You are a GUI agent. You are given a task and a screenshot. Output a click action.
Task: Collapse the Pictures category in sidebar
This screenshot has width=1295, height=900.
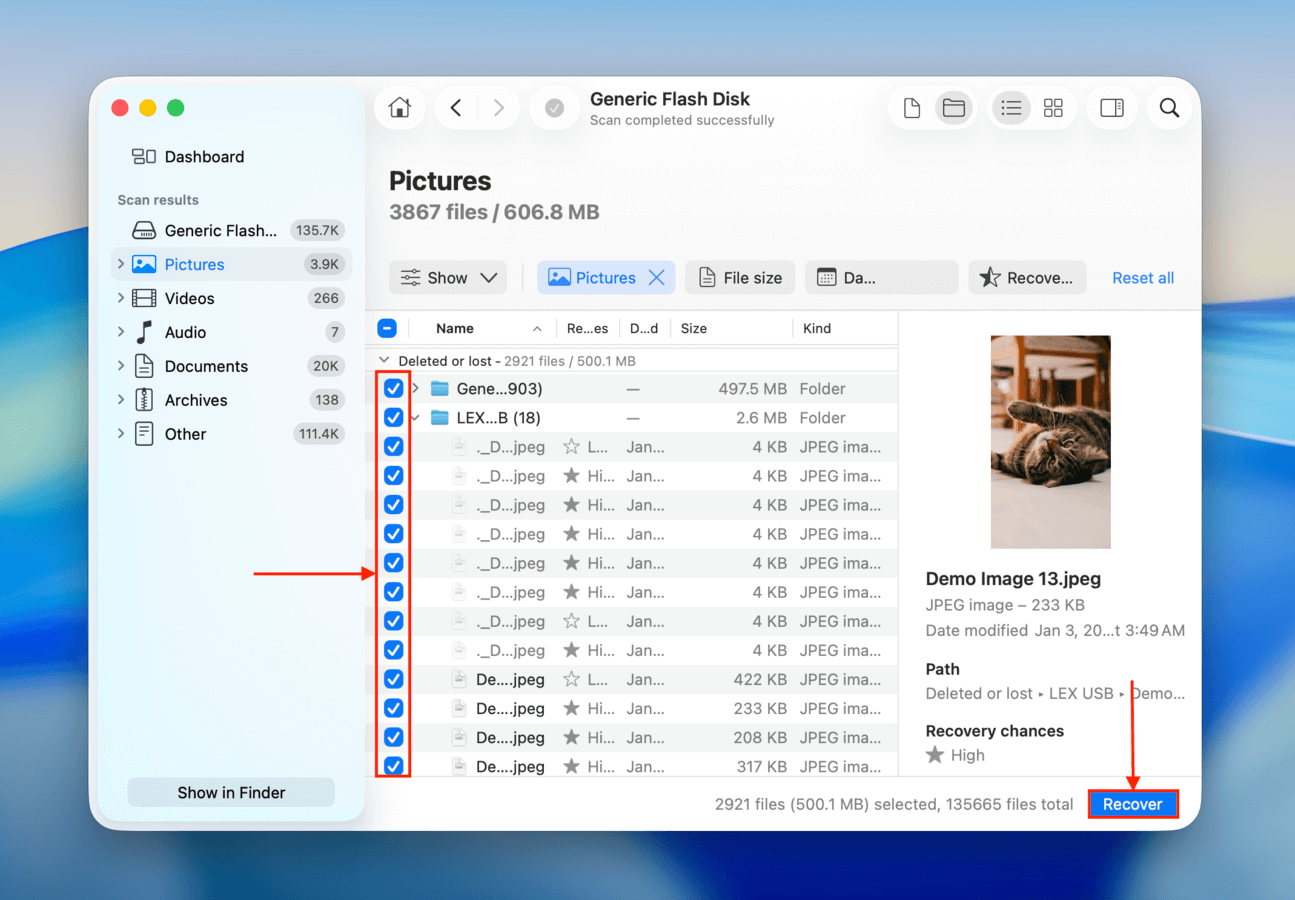click(x=120, y=263)
